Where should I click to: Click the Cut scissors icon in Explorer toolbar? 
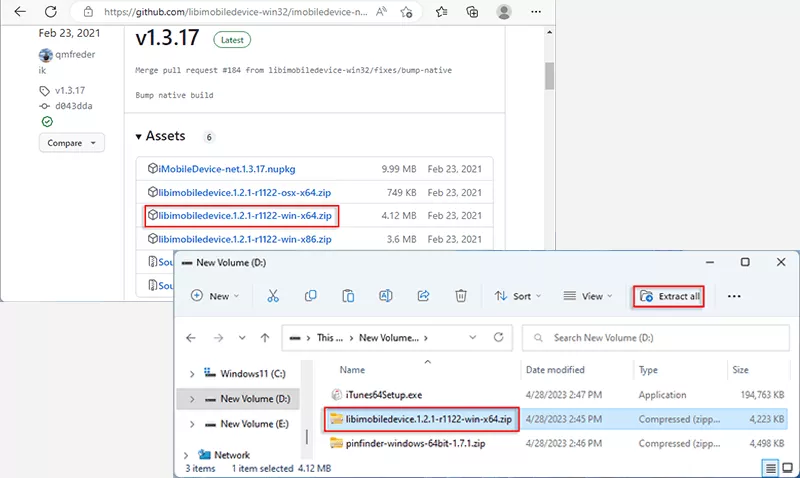pyautogui.click(x=273, y=296)
